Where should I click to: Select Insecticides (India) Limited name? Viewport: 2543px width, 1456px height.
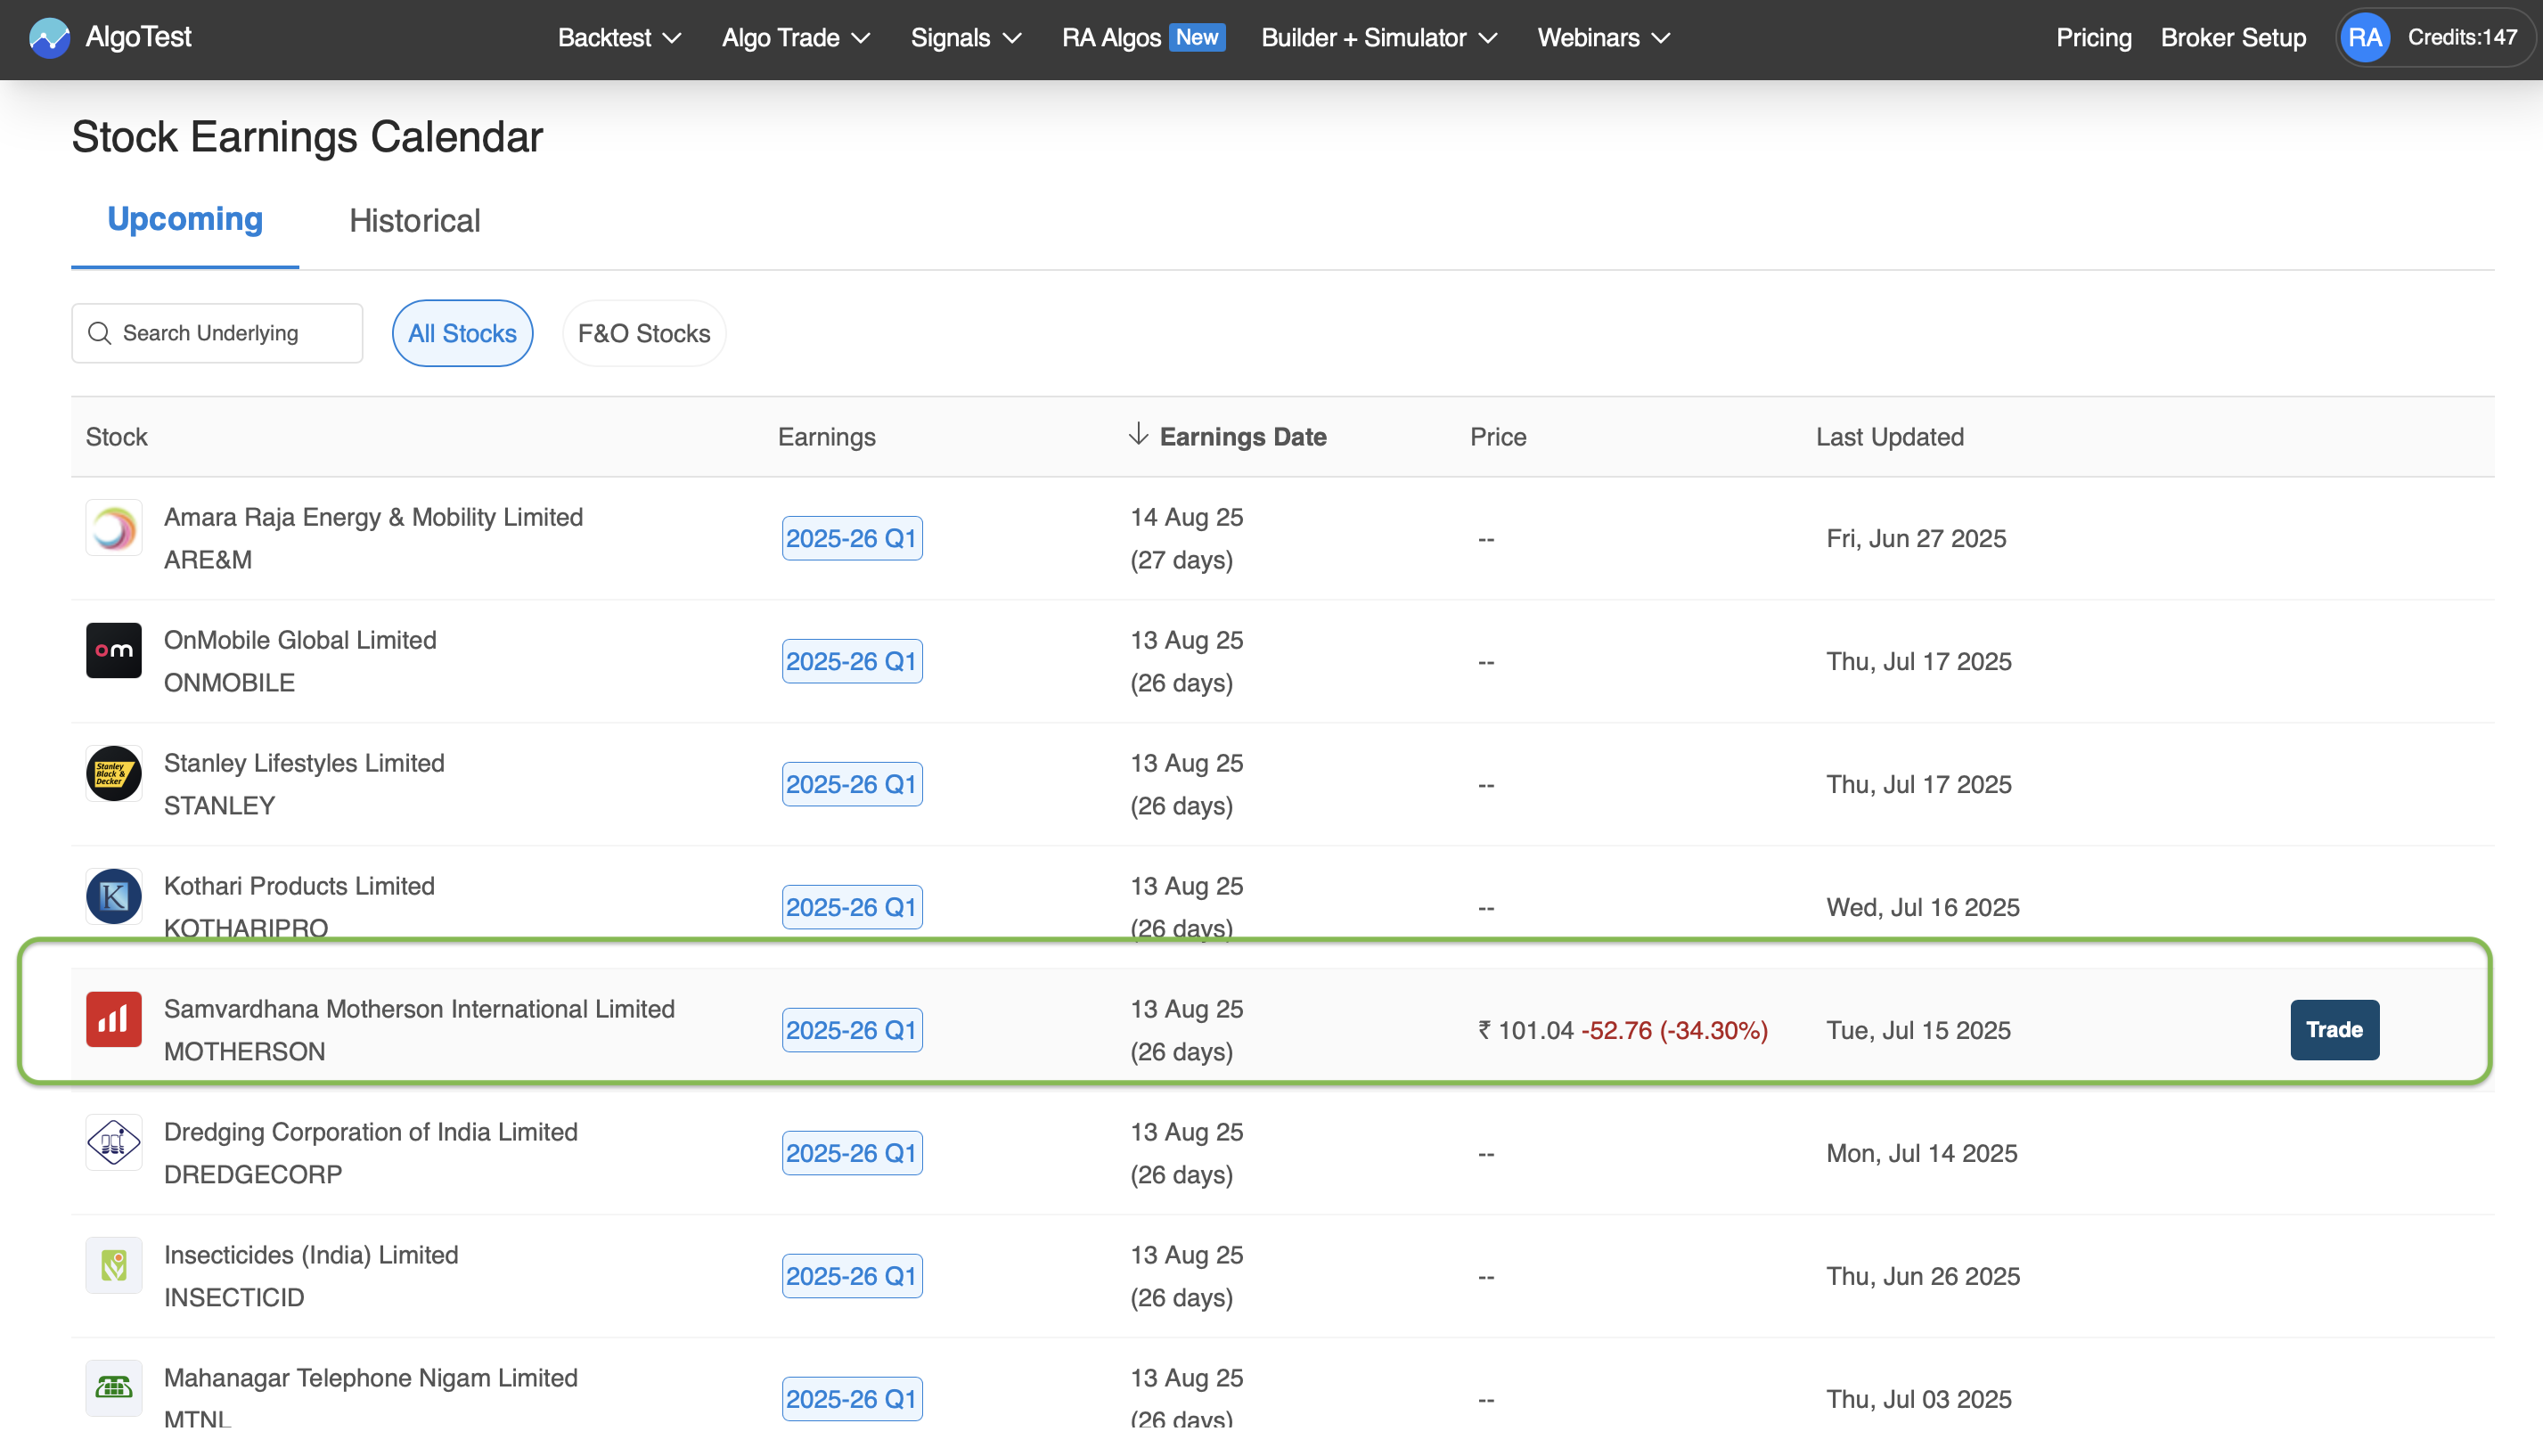pos(311,1255)
